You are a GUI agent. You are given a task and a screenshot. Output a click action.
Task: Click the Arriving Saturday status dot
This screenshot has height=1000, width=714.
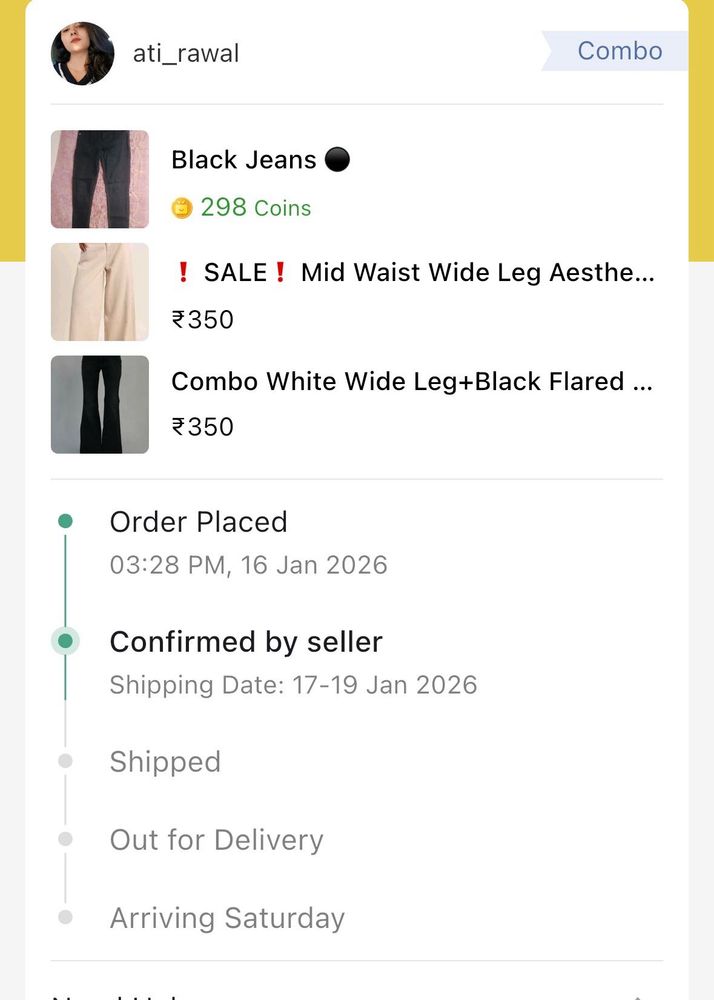[65, 917]
